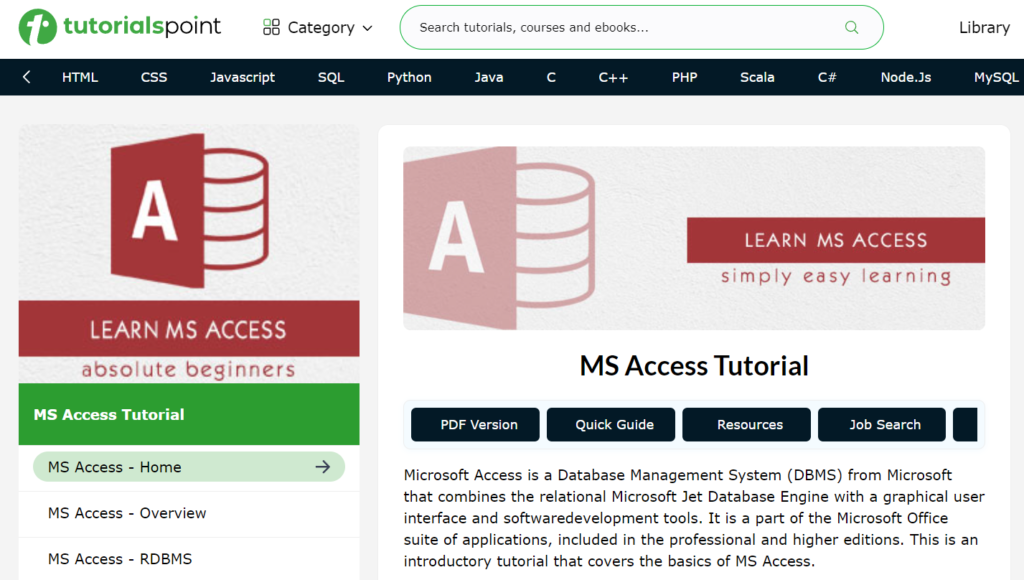Open Job Search

pos(881,424)
